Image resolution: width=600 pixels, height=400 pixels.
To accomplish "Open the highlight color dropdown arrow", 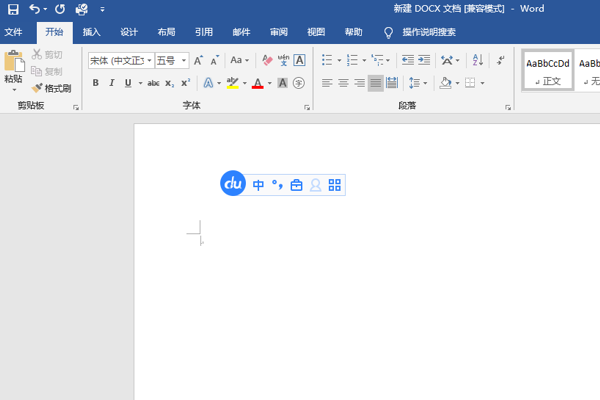I will click(245, 83).
